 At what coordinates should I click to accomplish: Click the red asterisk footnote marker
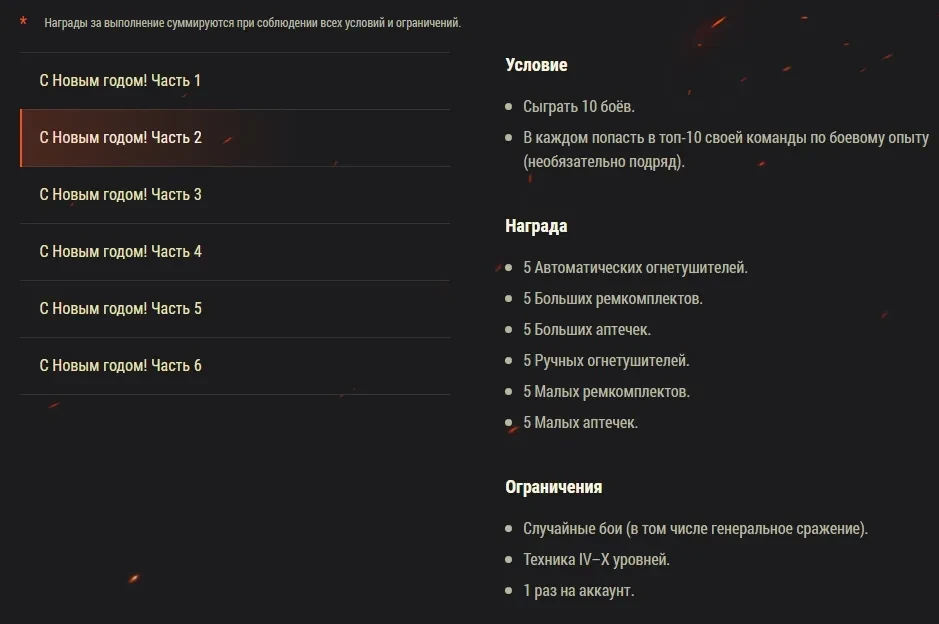(24, 22)
